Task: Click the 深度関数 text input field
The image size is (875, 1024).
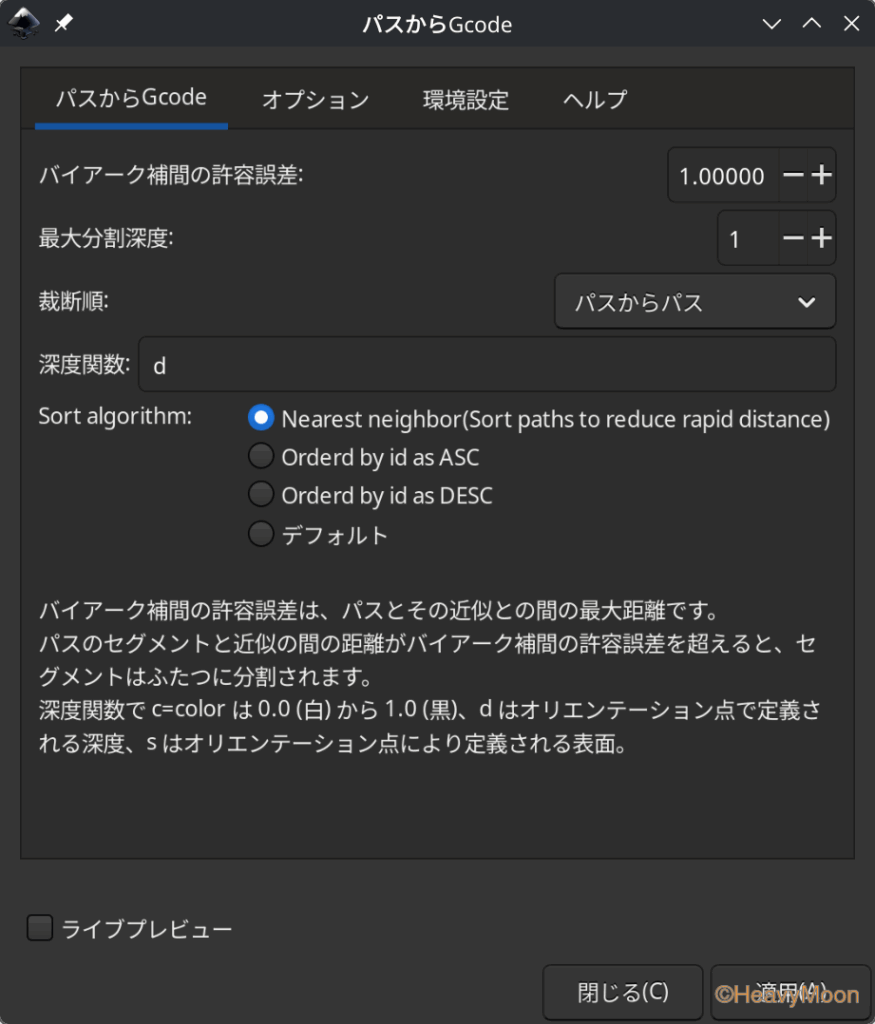Action: pos(487,365)
